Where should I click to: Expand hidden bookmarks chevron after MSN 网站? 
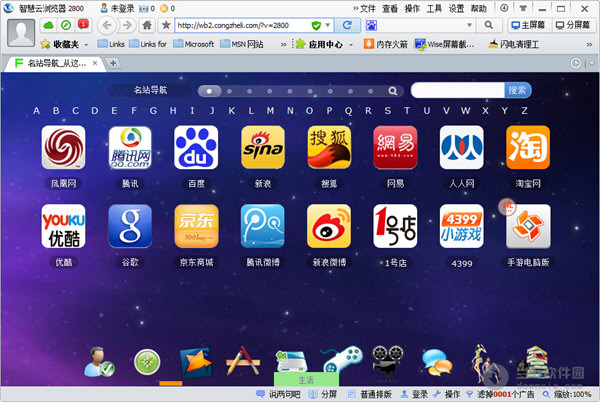(283, 45)
